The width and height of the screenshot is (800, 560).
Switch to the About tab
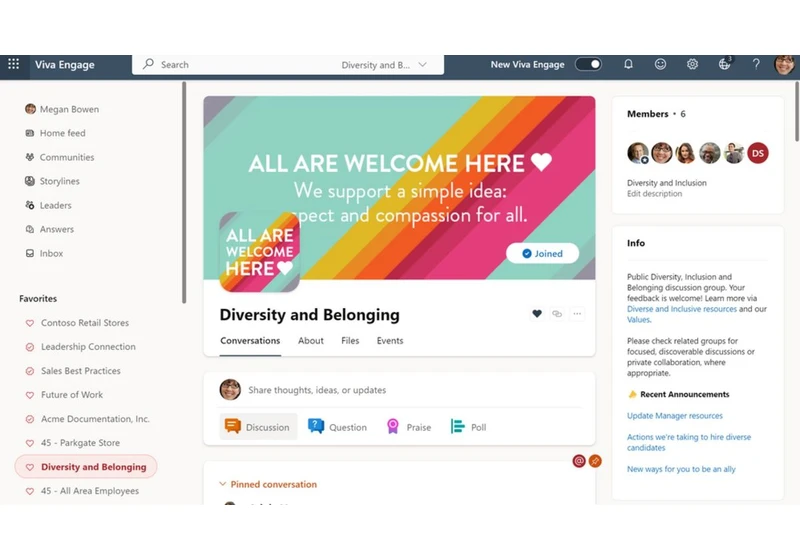(x=311, y=341)
